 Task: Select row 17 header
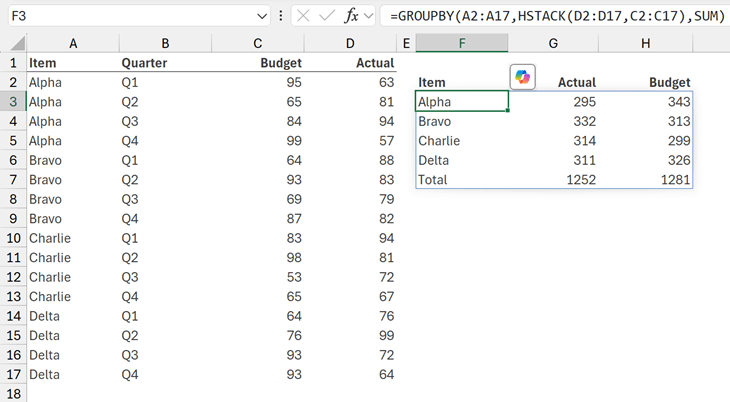point(13,374)
